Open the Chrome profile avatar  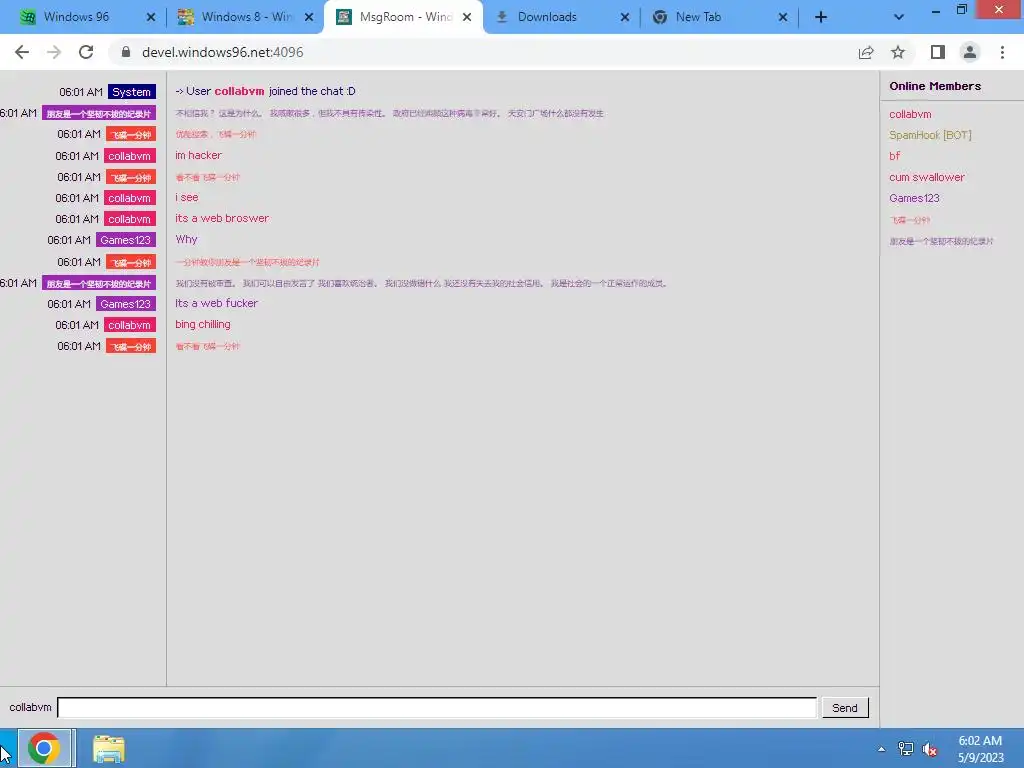point(970,52)
